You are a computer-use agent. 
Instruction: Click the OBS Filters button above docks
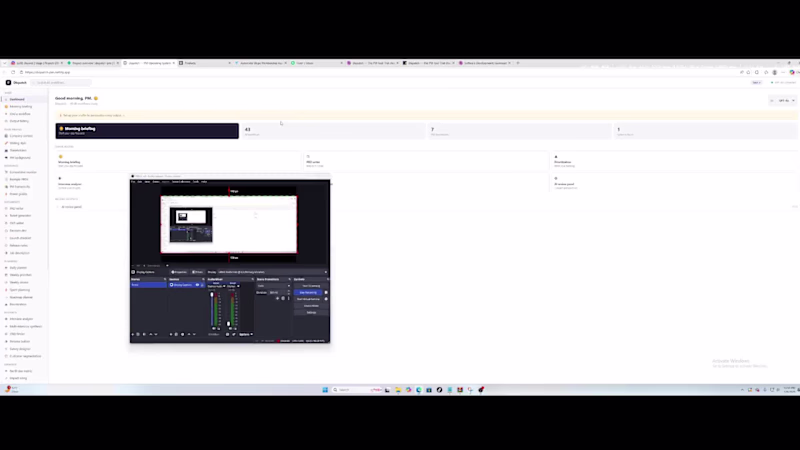click(197, 272)
